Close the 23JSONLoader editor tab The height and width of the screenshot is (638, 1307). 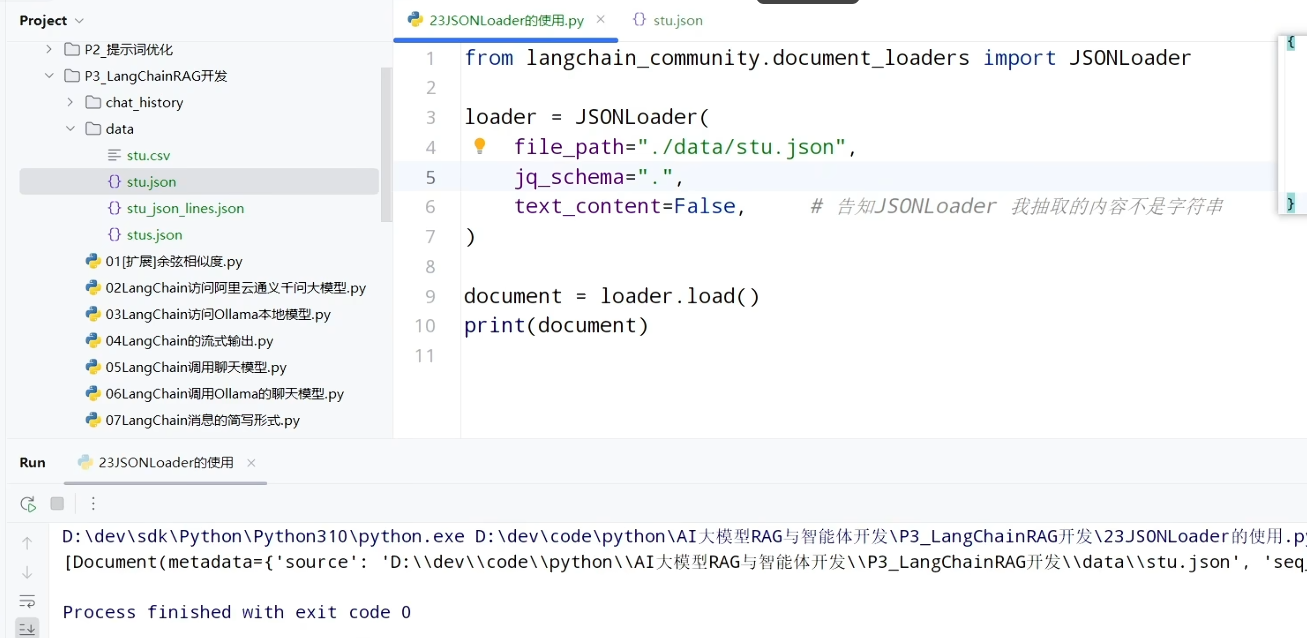click(600, 19)
